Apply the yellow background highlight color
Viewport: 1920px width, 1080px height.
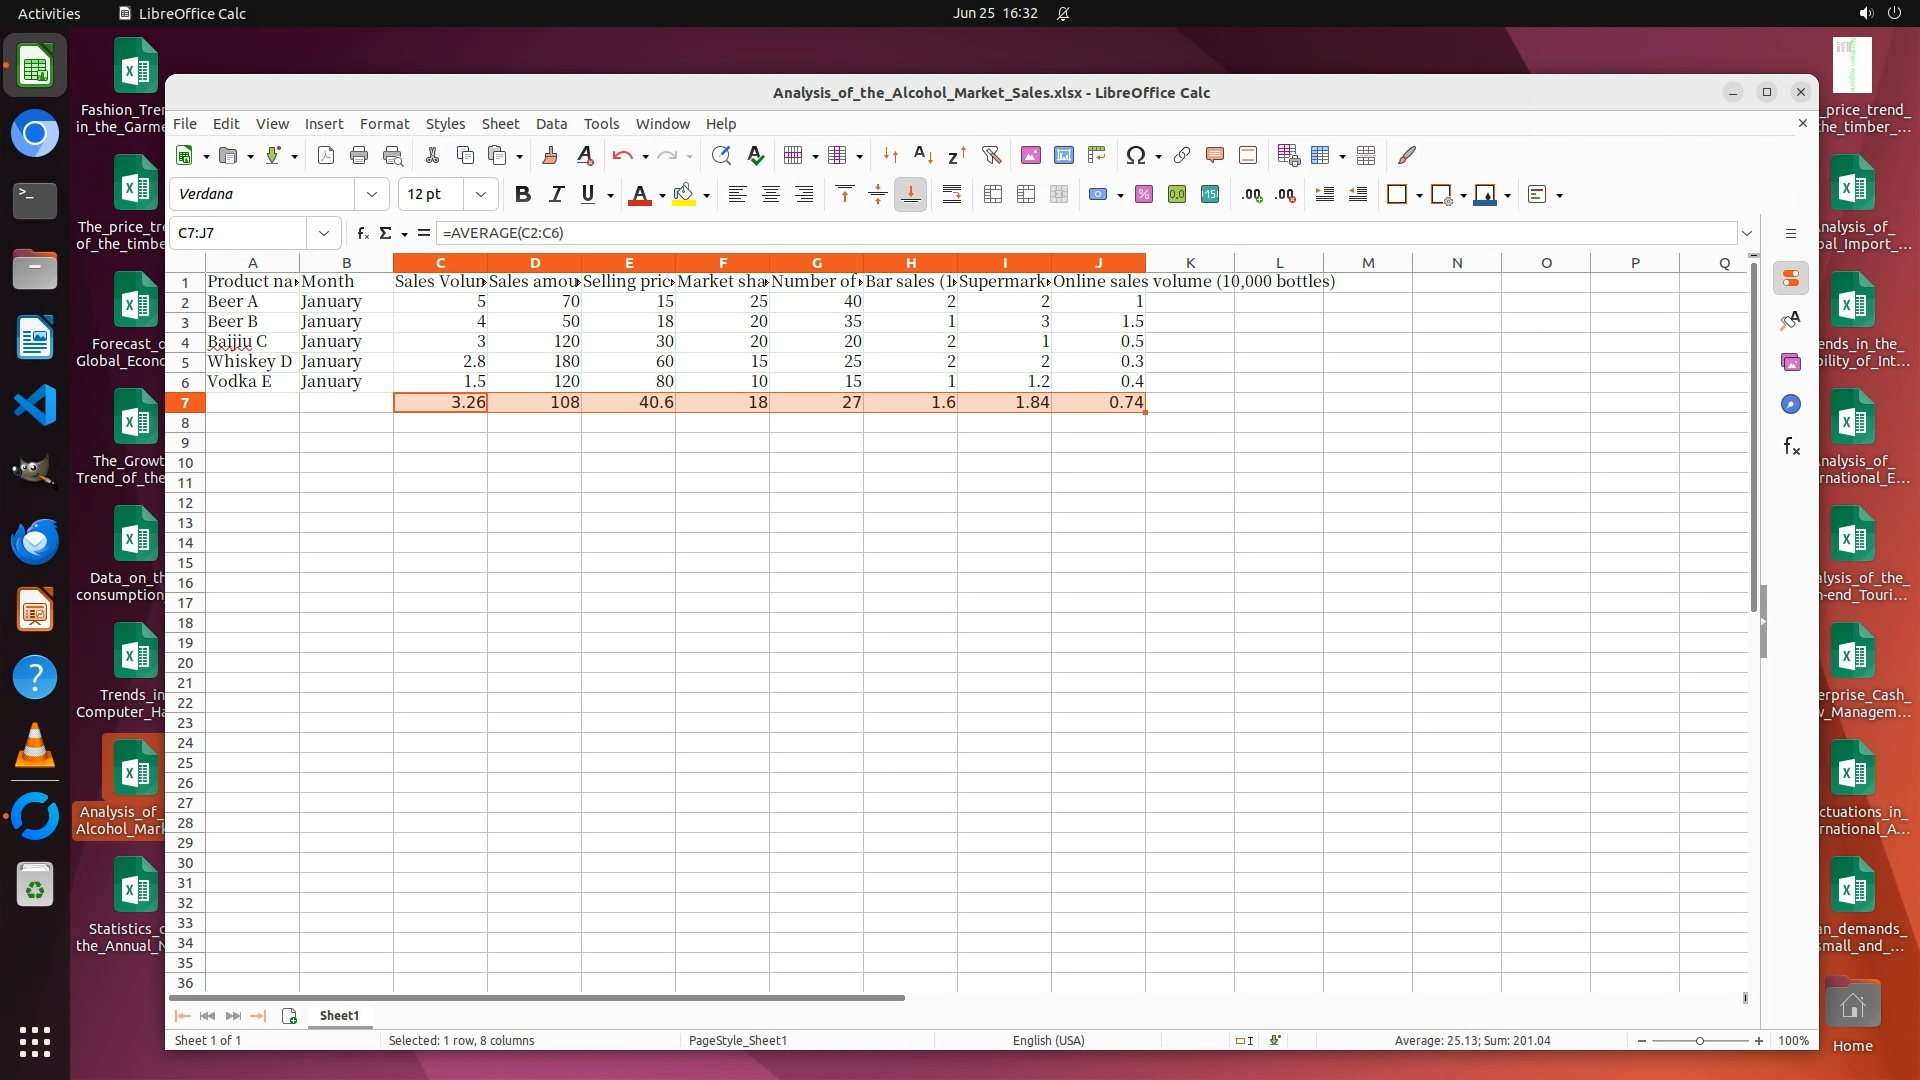(684, 195)
